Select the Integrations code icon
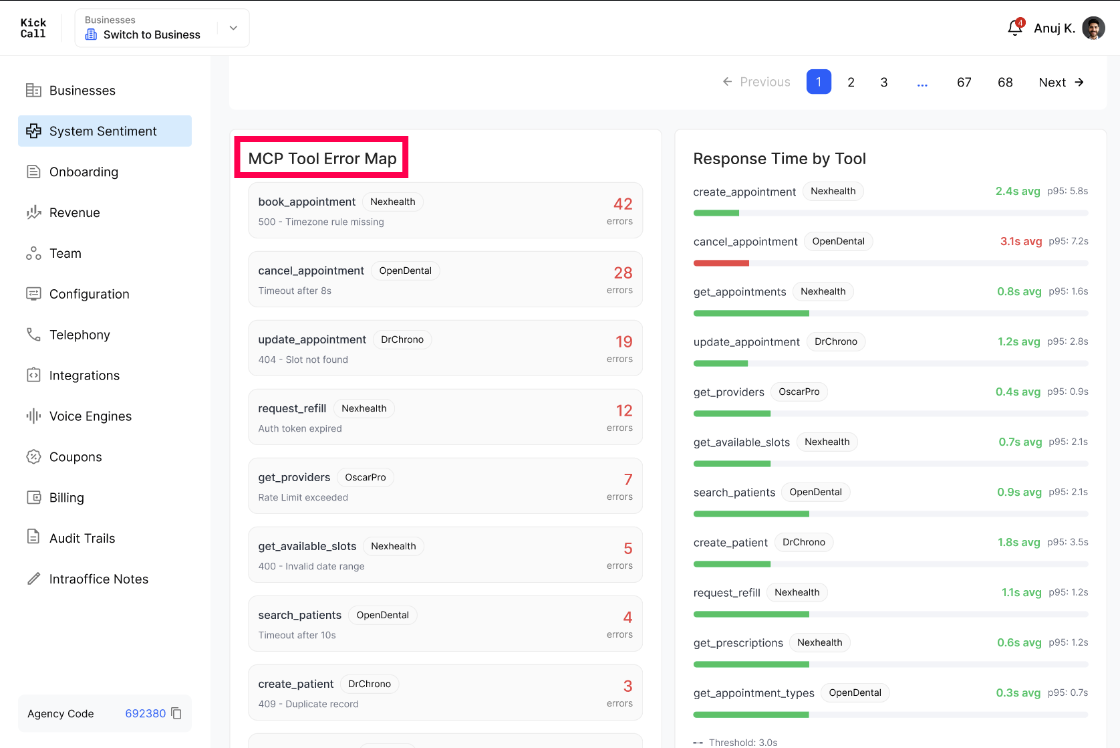Screen dimensions: 1120x748 click(x=34, y=375)
